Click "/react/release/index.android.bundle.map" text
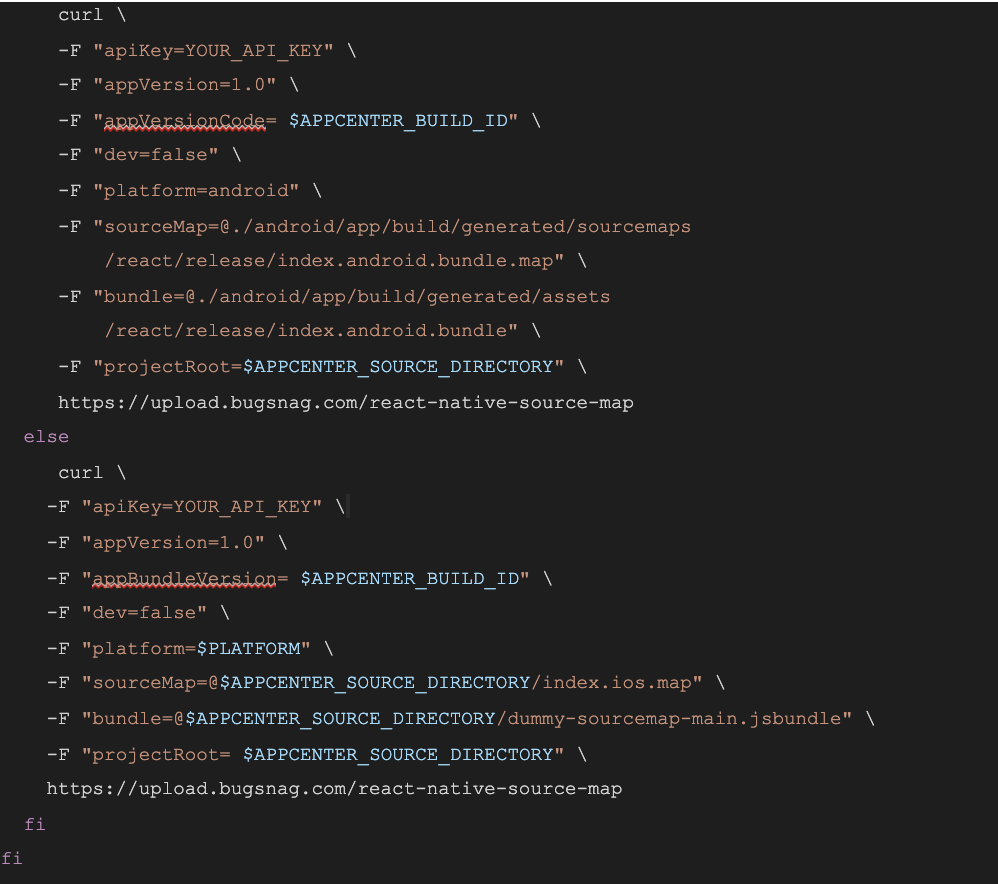Viewport: 998px width, 884px height. (328, 261)
